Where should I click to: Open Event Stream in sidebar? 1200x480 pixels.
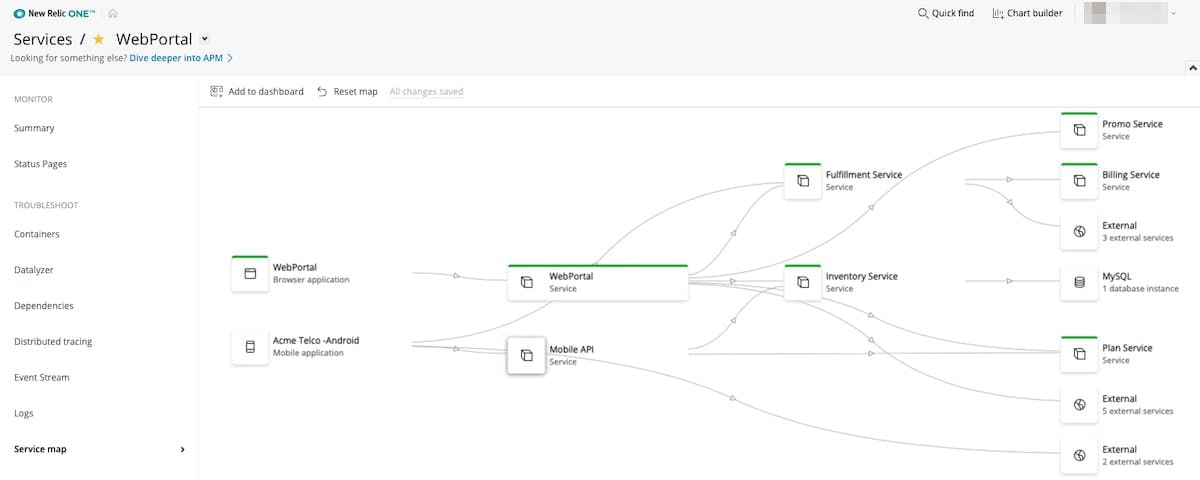click(42, 377)
